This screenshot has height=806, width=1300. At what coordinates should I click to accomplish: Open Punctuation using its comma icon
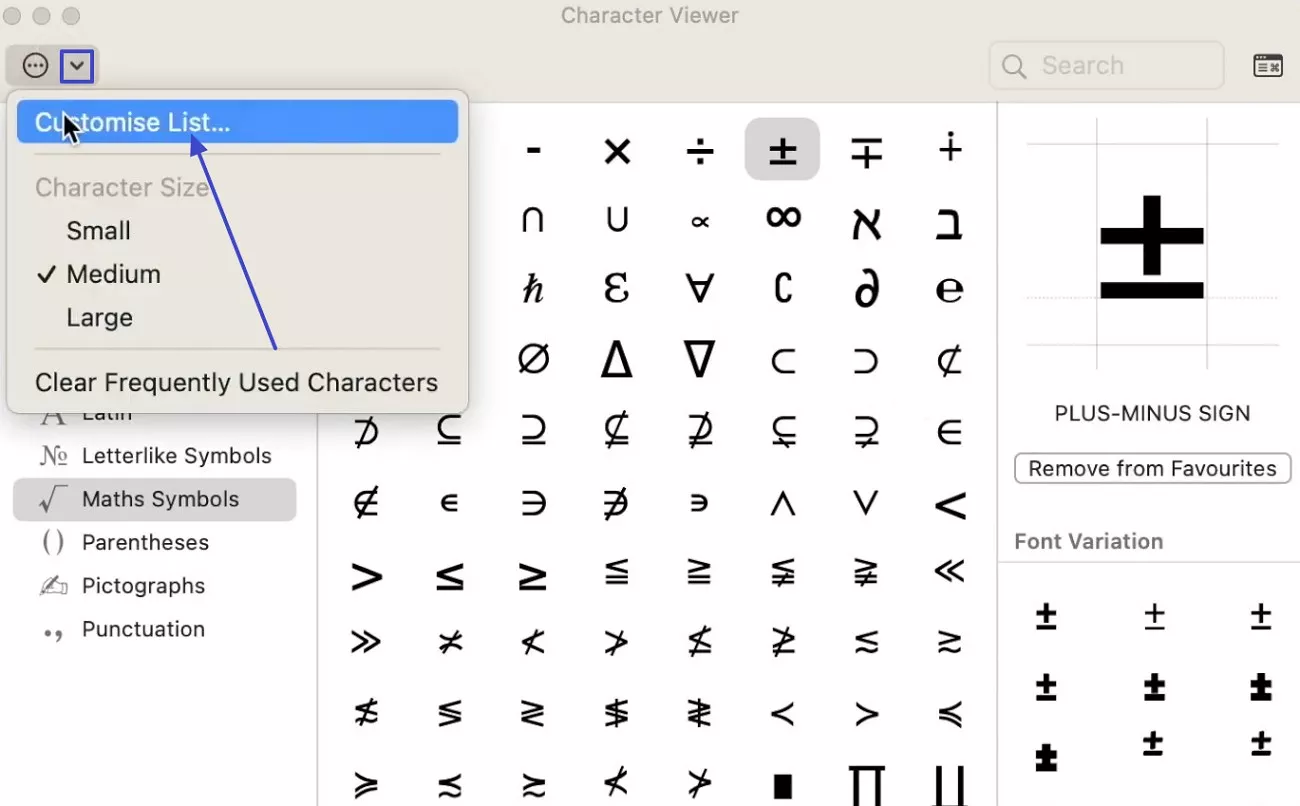point(52,629)
